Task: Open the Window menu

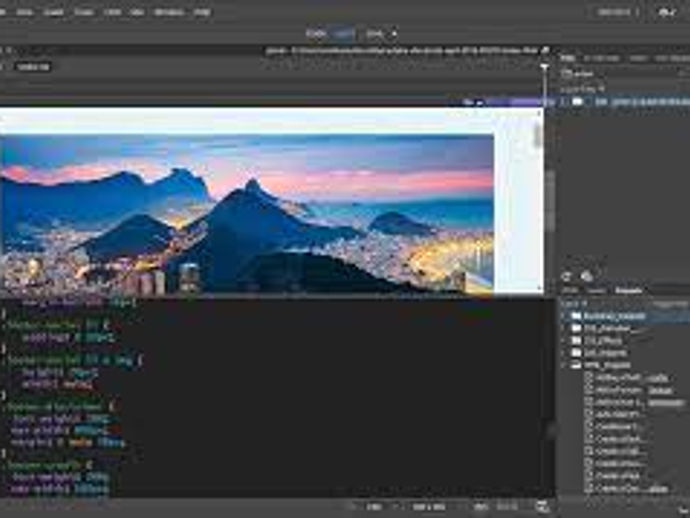Action: tap(169, 12)
